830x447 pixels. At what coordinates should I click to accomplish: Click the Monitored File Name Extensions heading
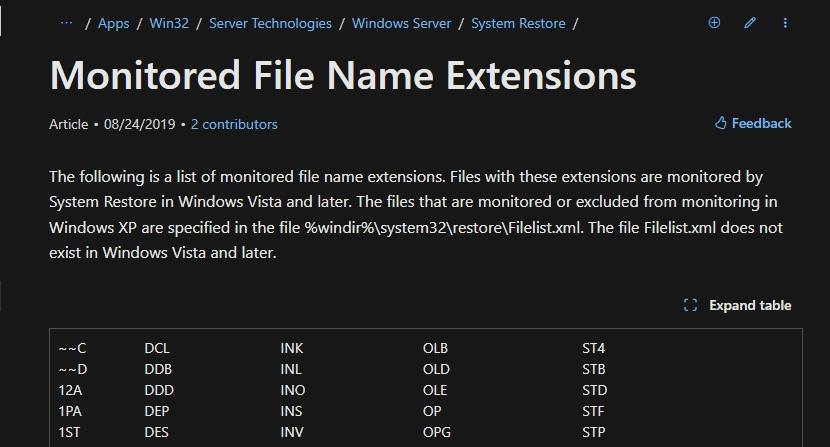pyautogui.click(x=342, y=75)
